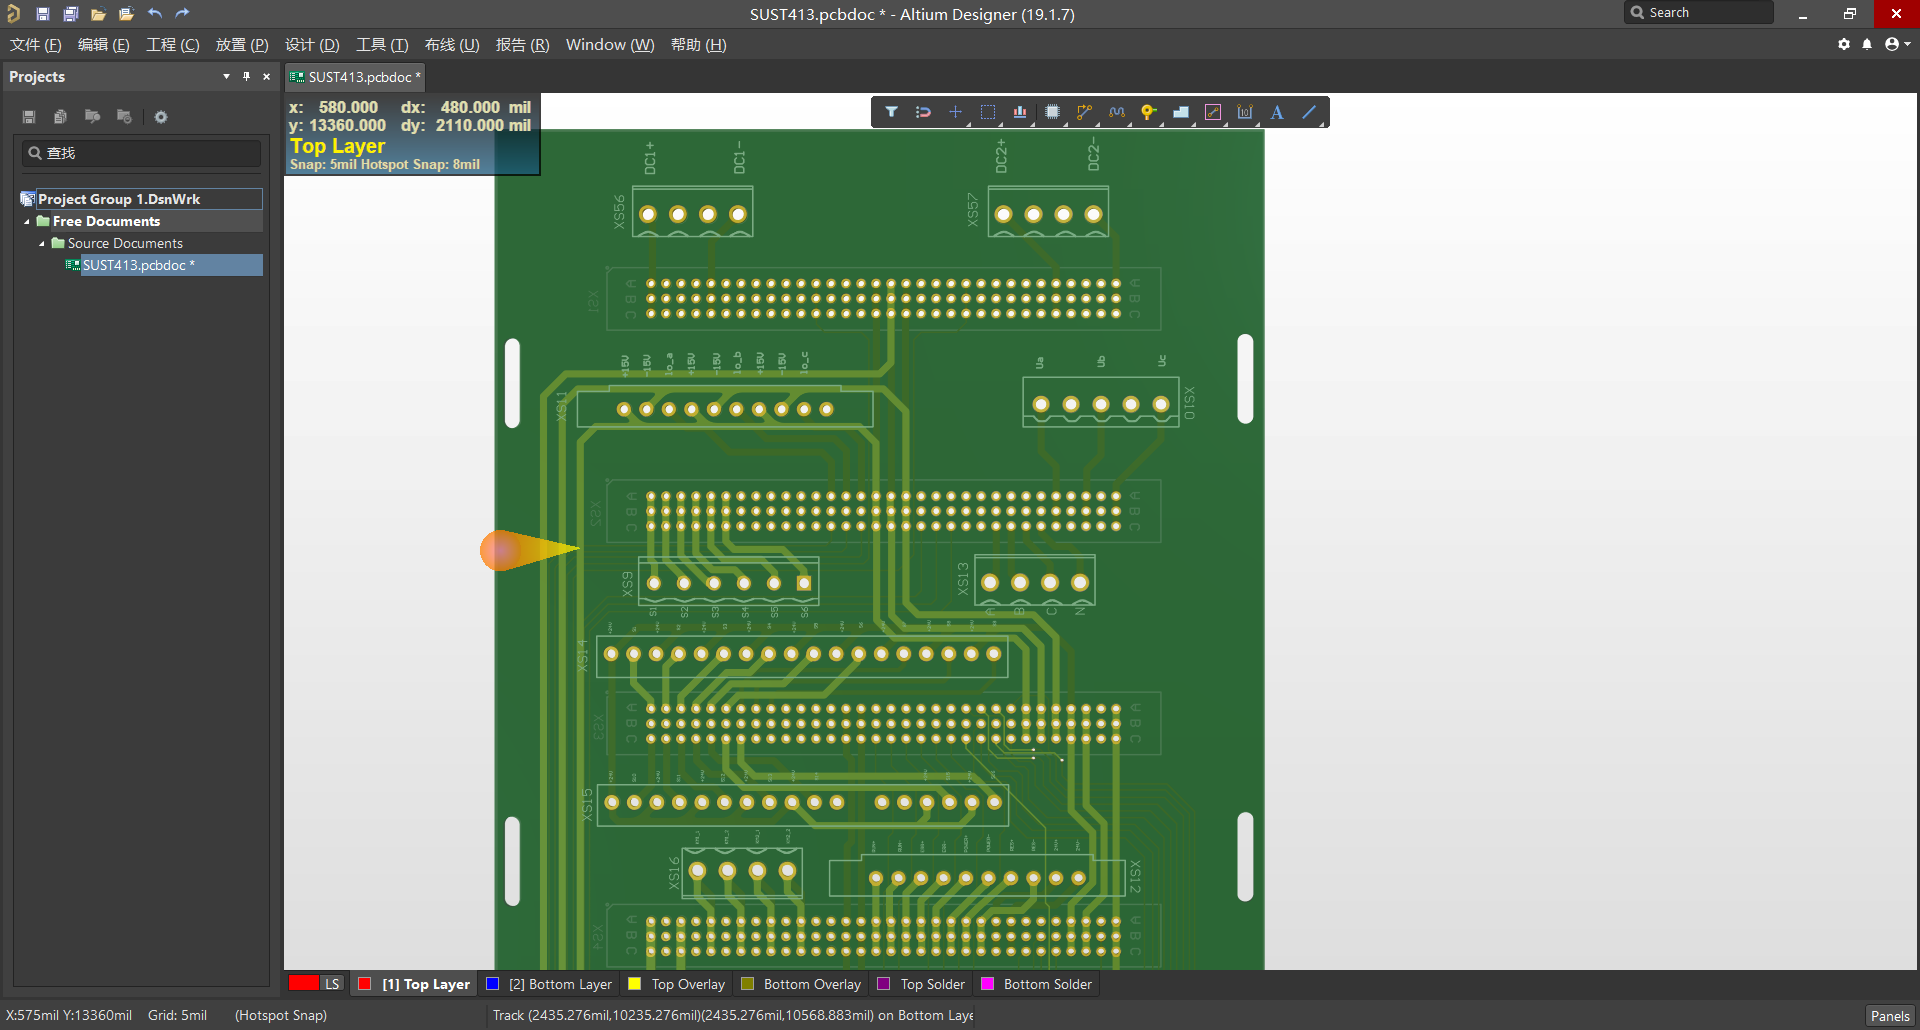The width and height of the screenshot is (1920, 1030).
Task: Switch to the Bottom Solder layer tab
Action: 1037,984
